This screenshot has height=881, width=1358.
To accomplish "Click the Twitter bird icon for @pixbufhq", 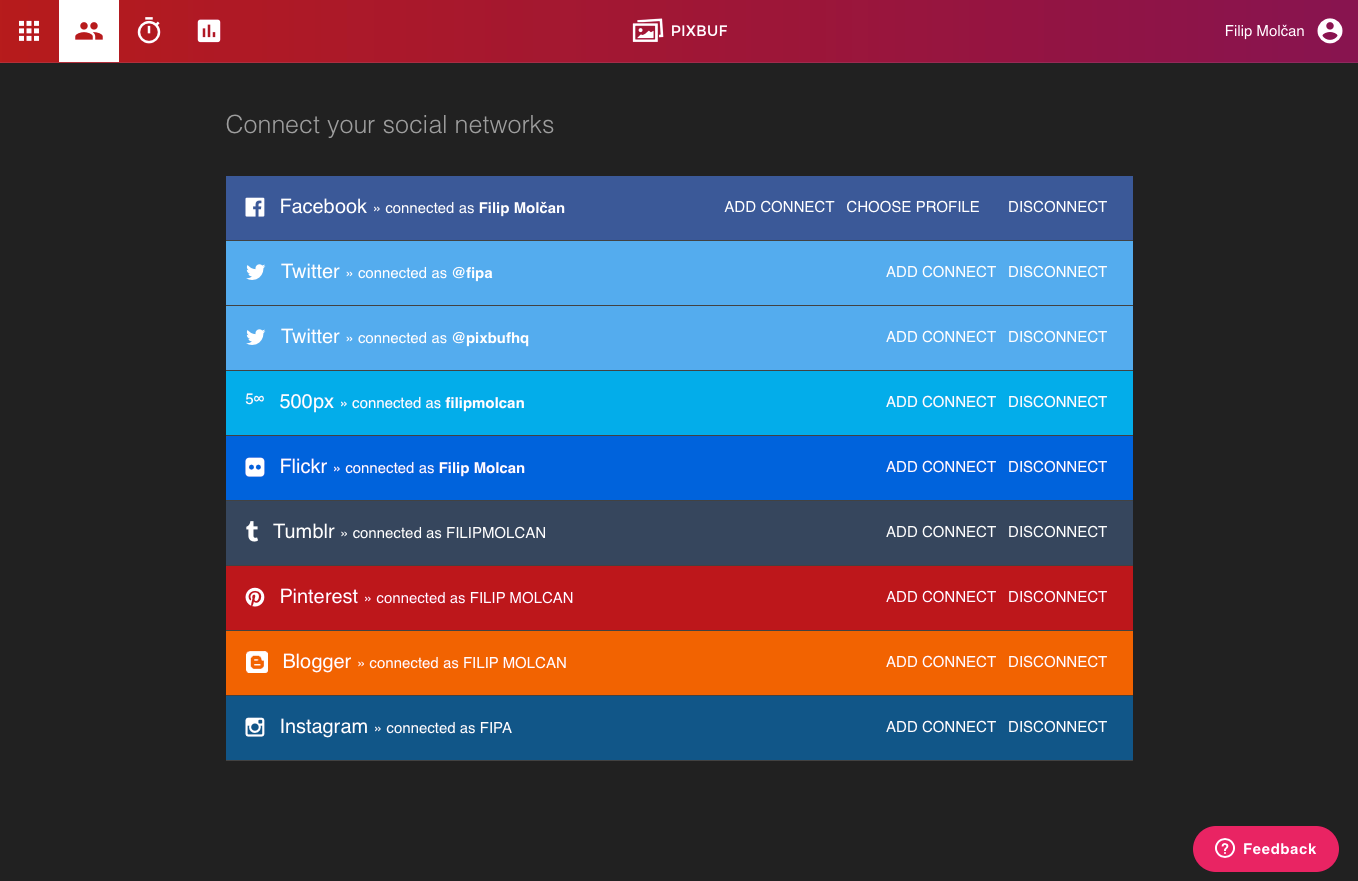I will point(255,337).
